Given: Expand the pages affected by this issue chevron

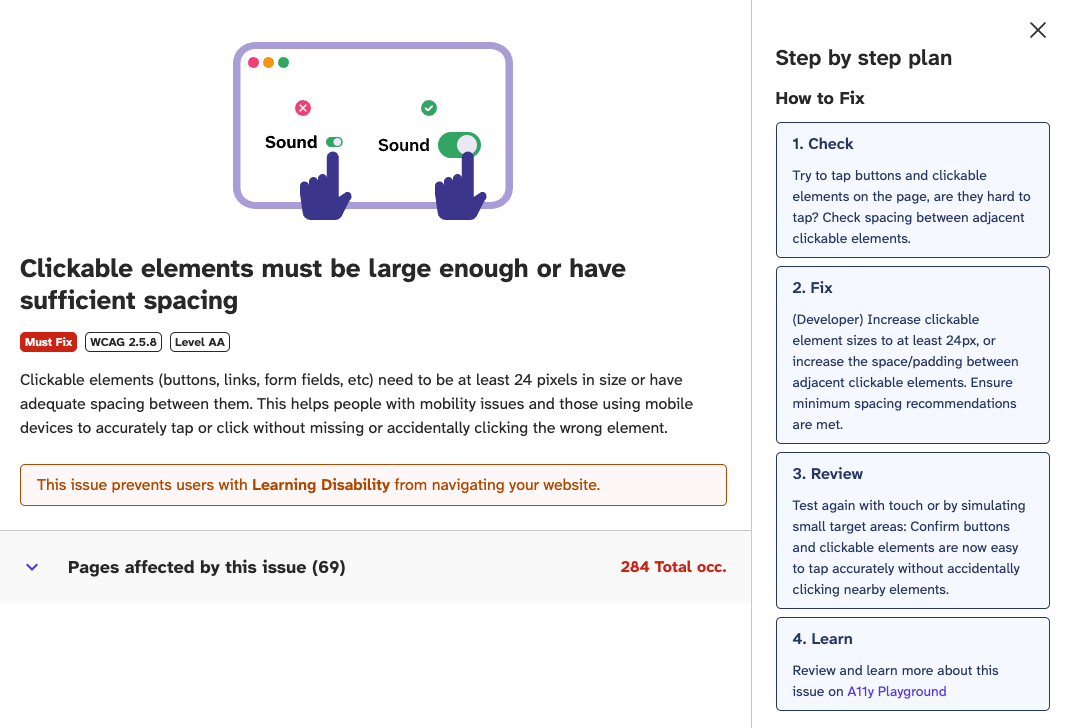Looking at the screenshot, I should click(32, 567).
